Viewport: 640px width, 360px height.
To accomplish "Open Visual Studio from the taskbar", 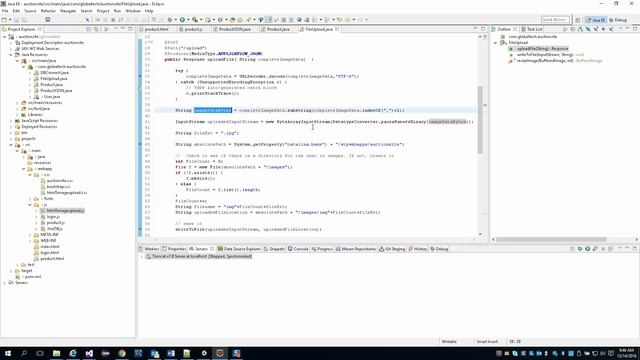I will coord(89,353).
